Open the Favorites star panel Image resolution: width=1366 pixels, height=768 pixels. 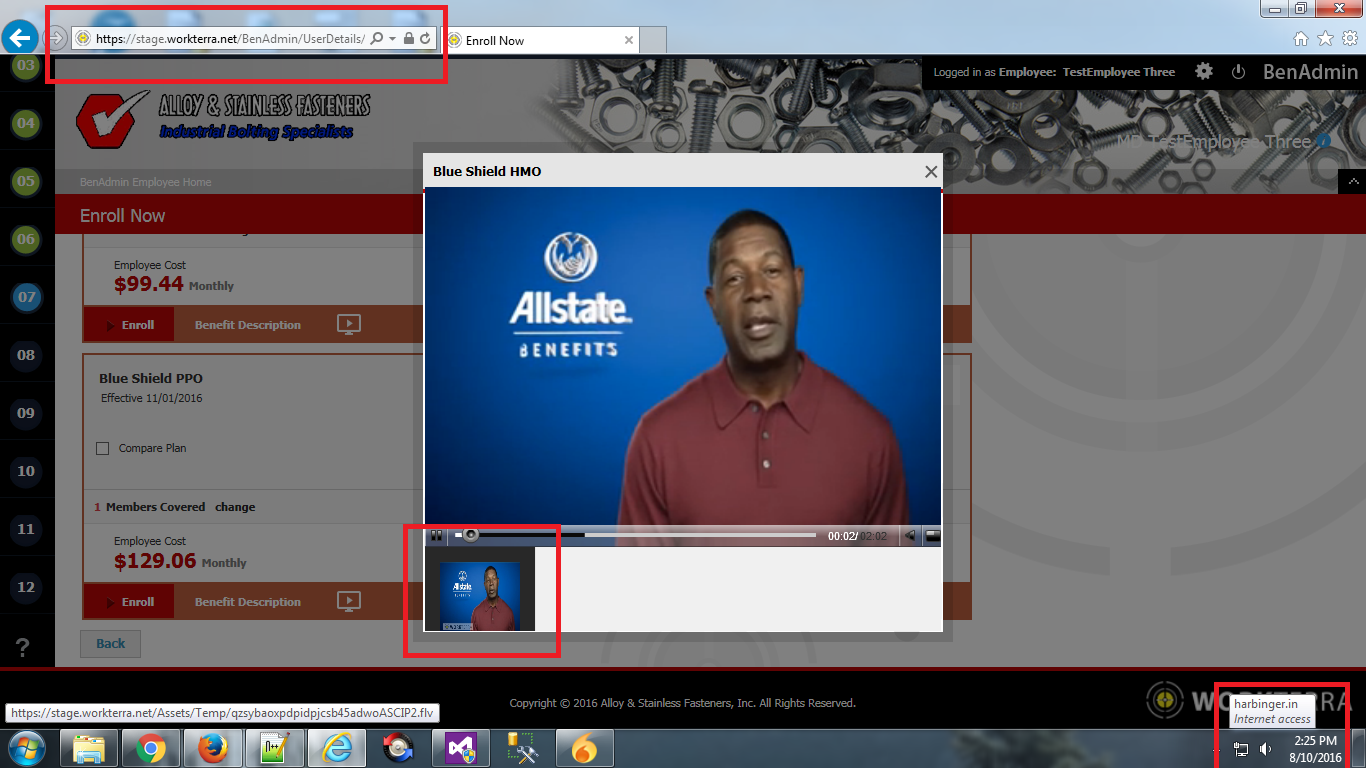tap(1325, 39)
